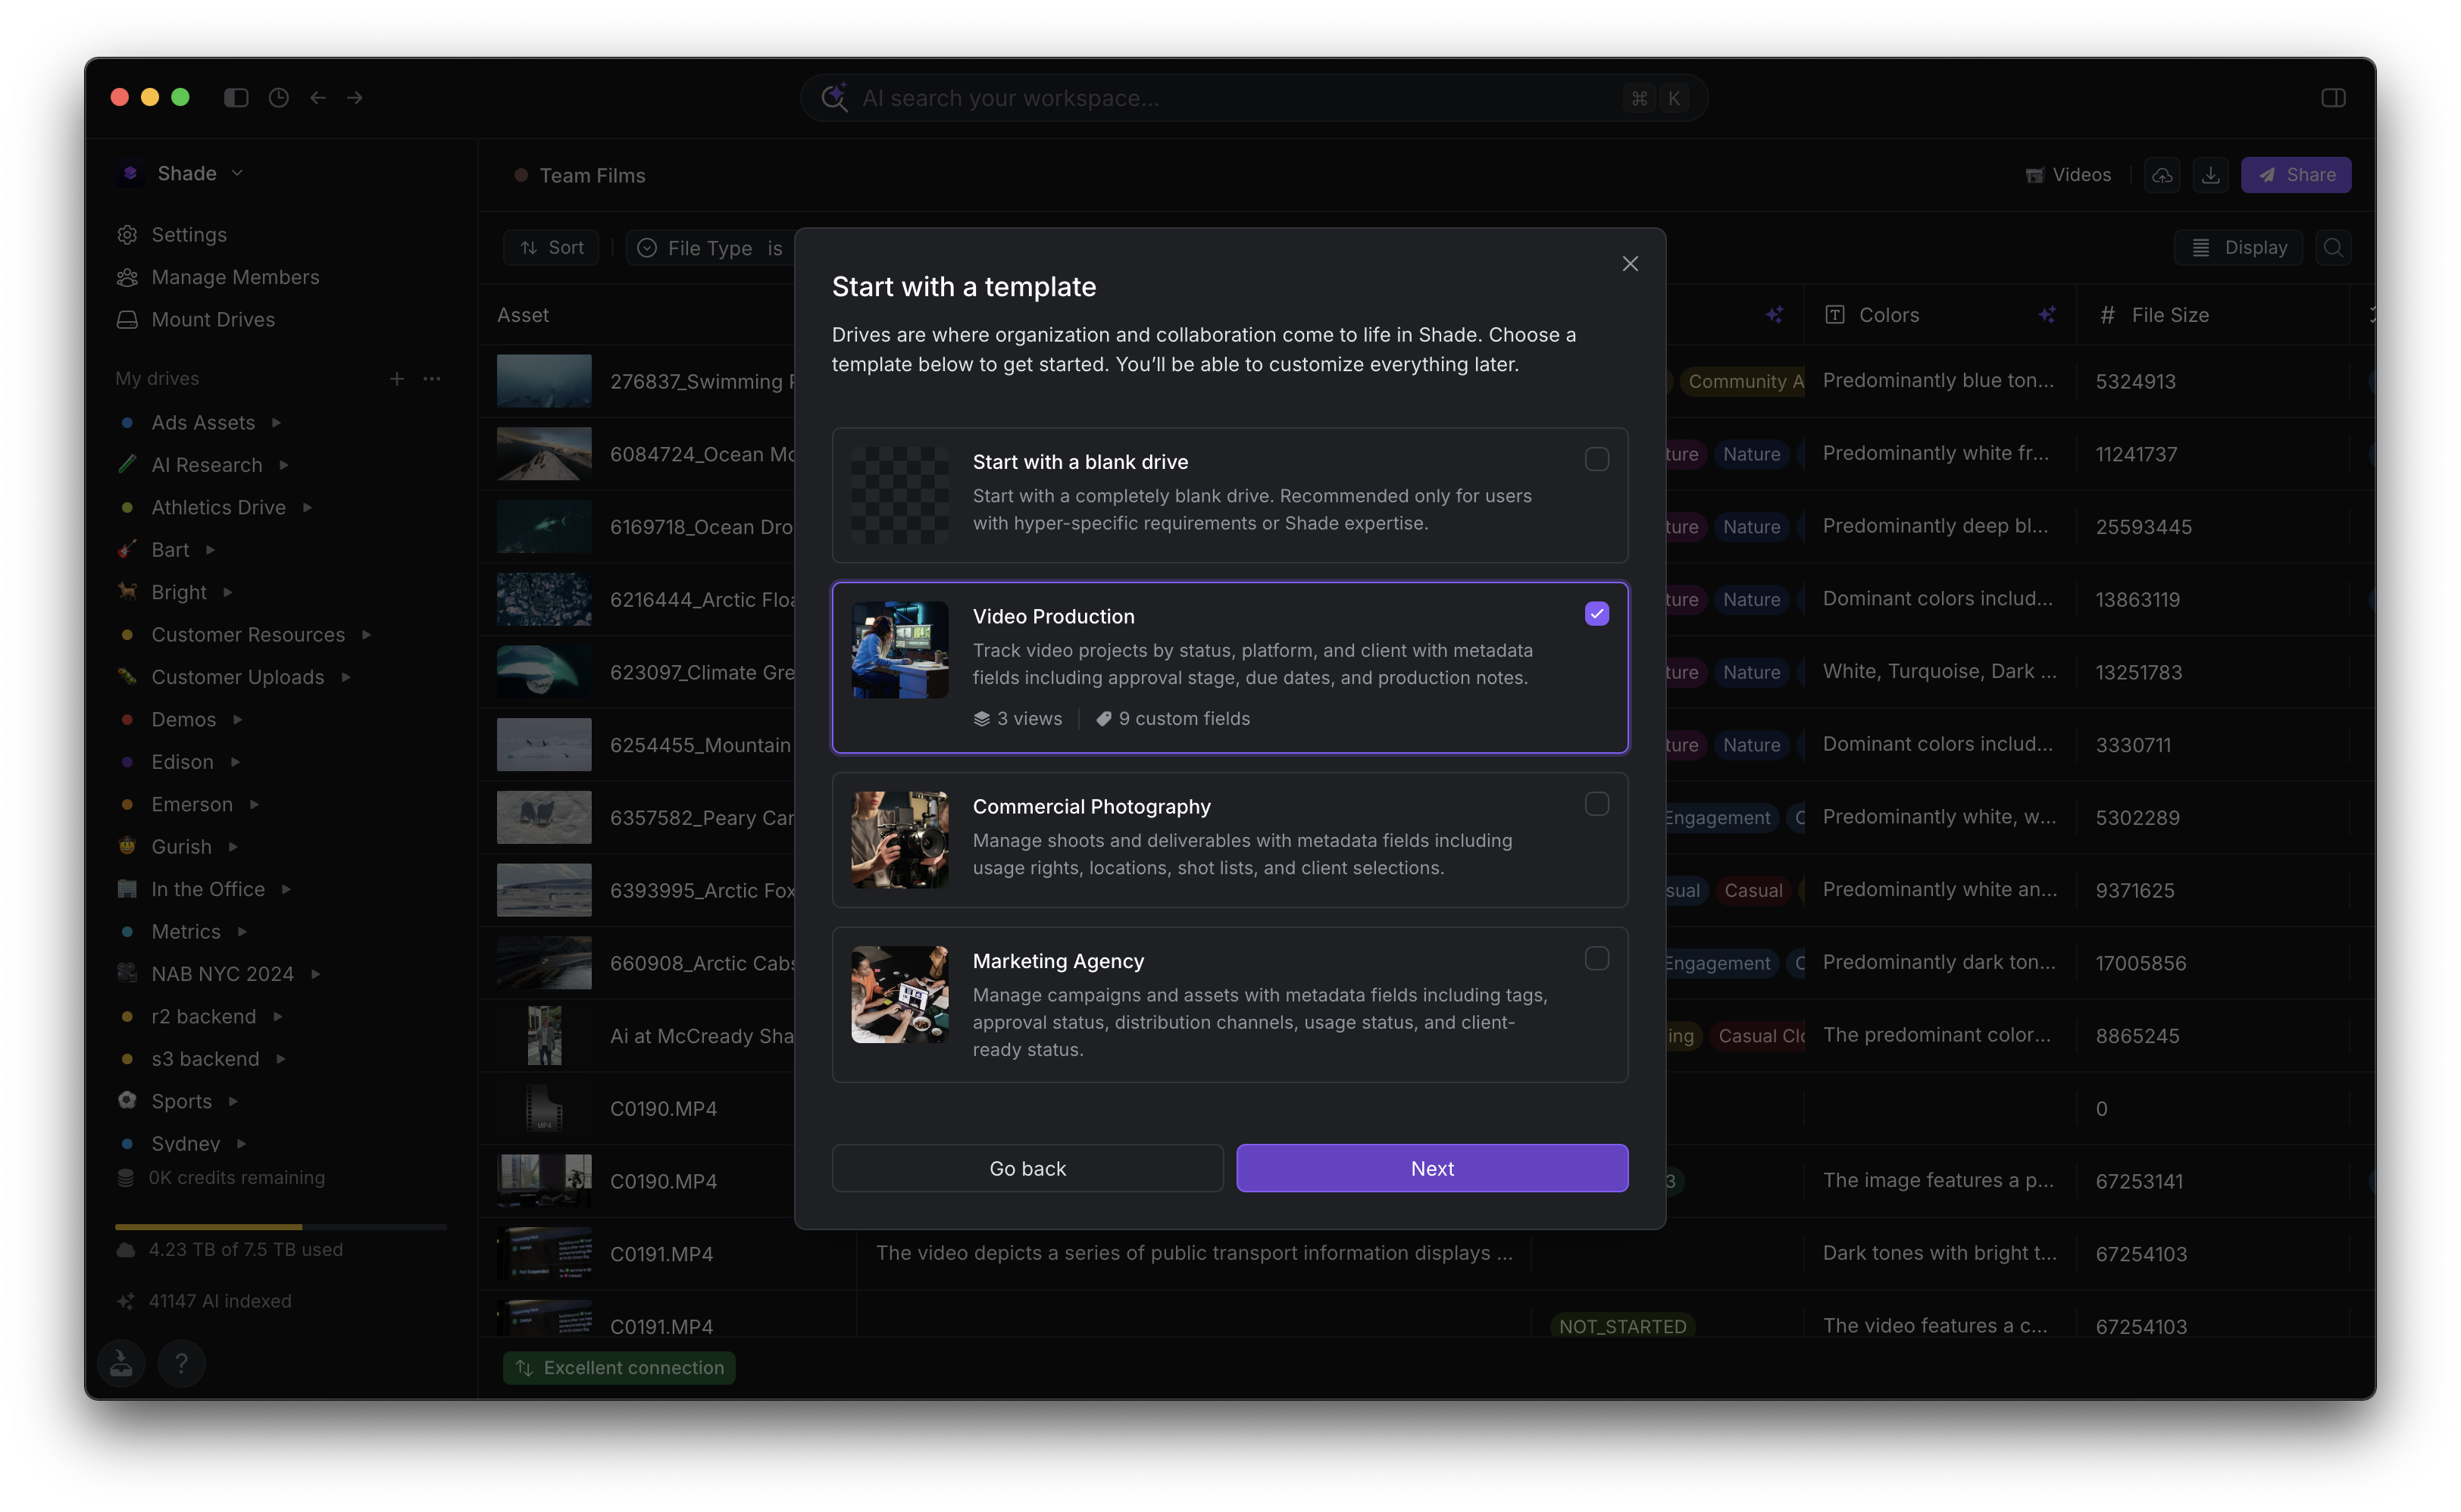
Task: Click the cloud upload icon
Action: pyautogui.click(x=2162, y=175)
